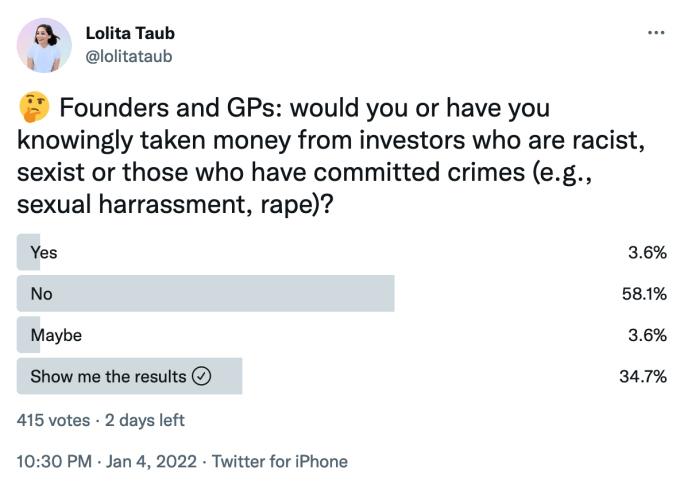Open the Twitter for iPhone source link
The width and height of the screenshot is (680, 488).
point(279,461)
